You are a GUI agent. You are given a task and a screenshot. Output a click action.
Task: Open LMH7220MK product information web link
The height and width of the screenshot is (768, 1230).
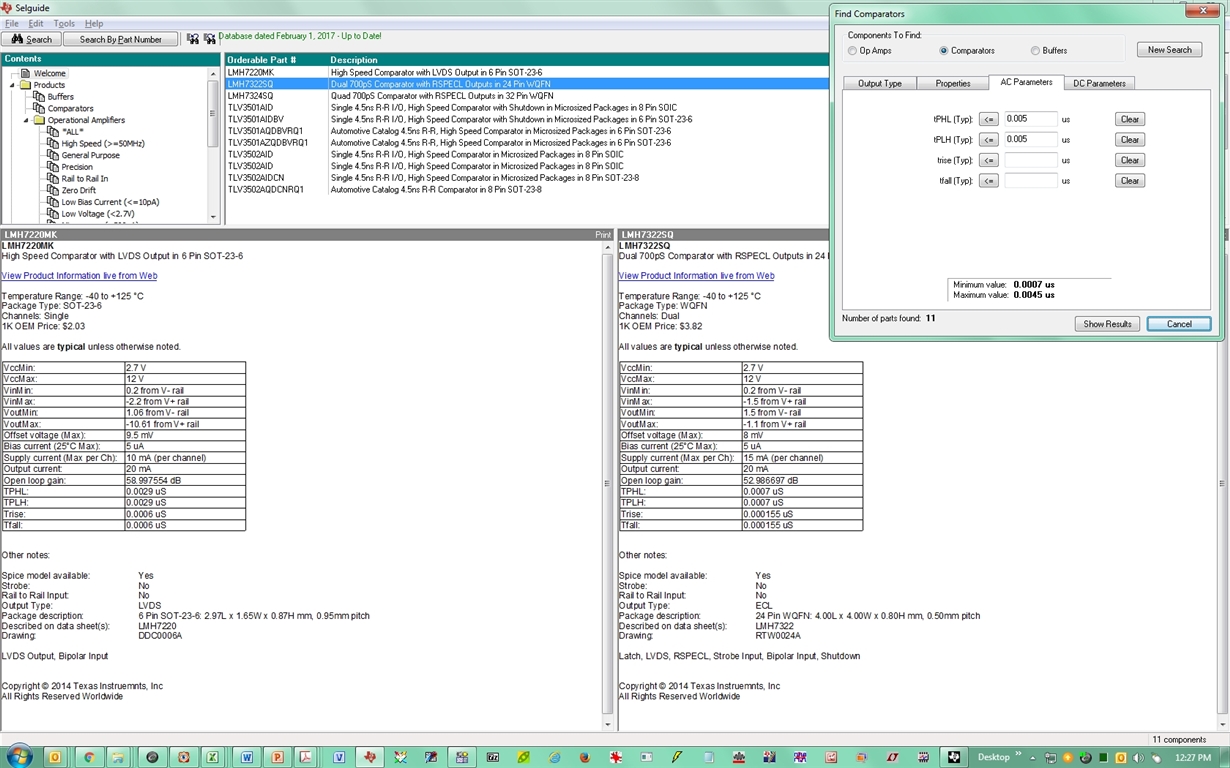79,276
